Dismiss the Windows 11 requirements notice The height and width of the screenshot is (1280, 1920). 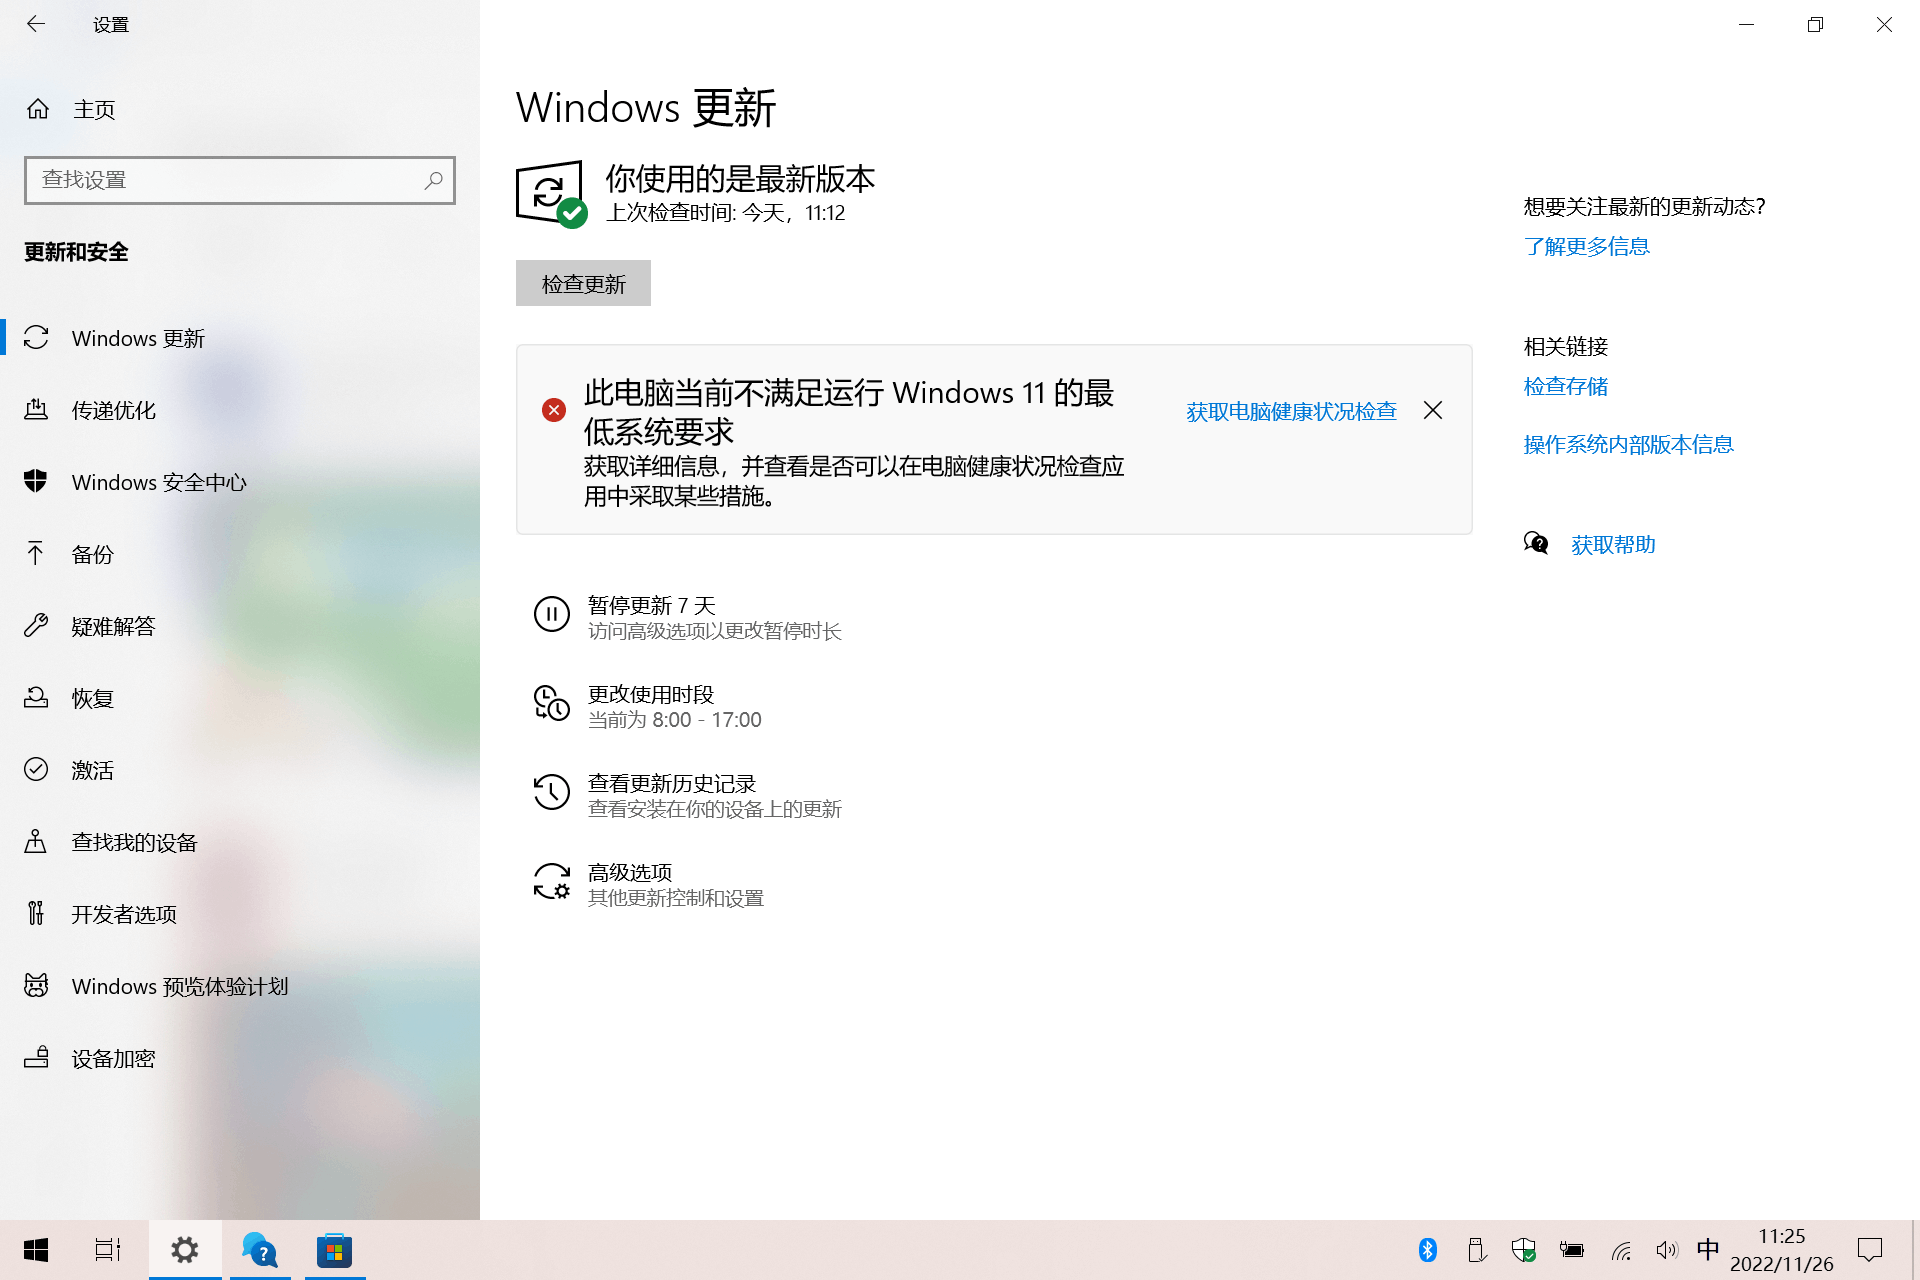[x=1432, y=410]
